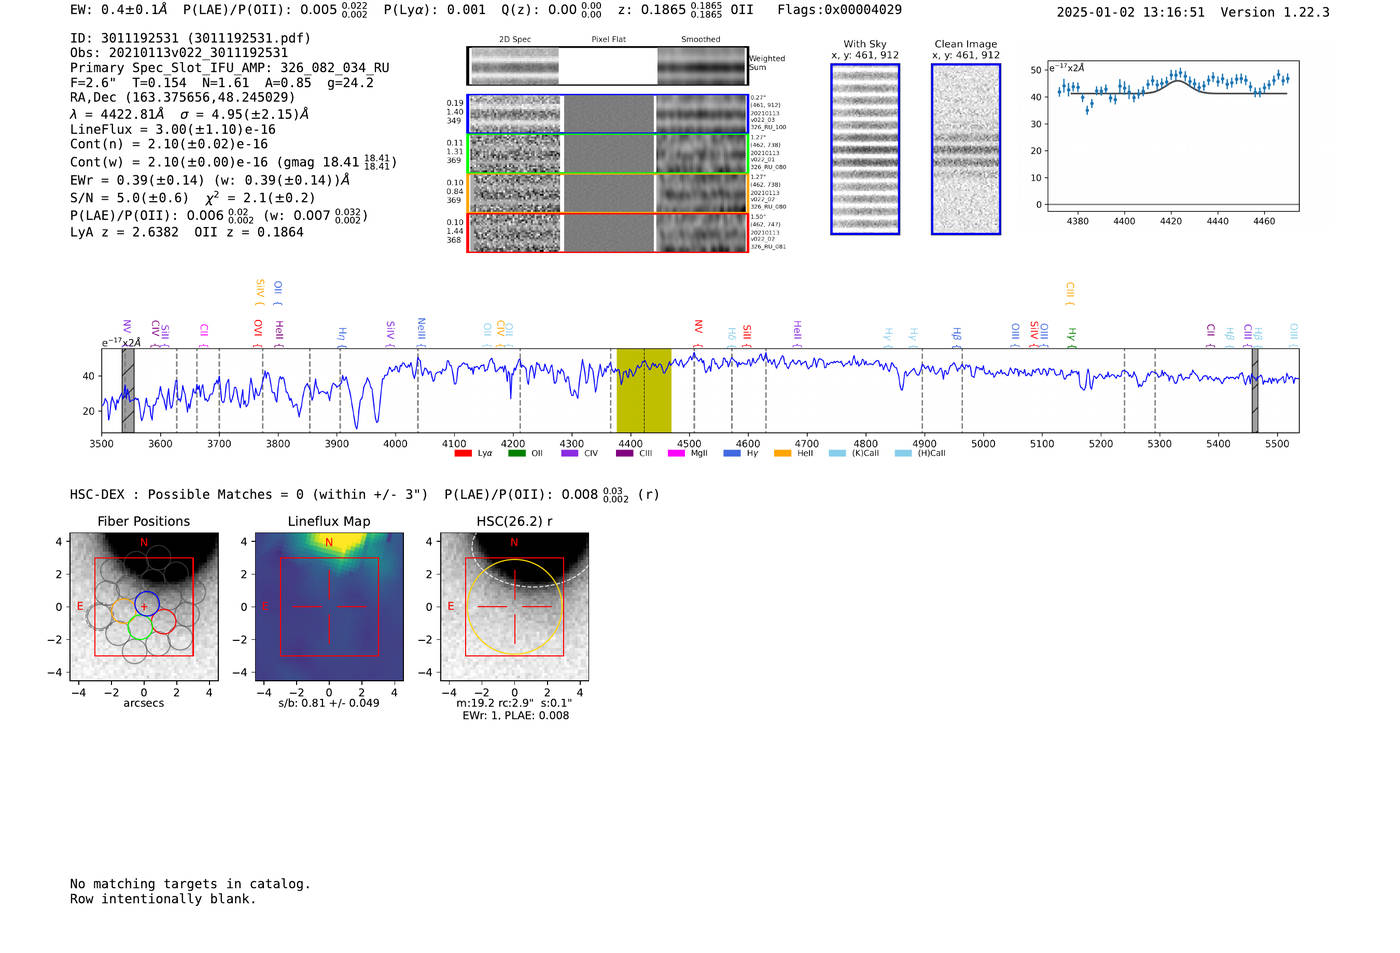The height and width of the screenshot is (953, 1400).
Task: Click the purple CIV legend swatch
Action: (x=570, y=454)
